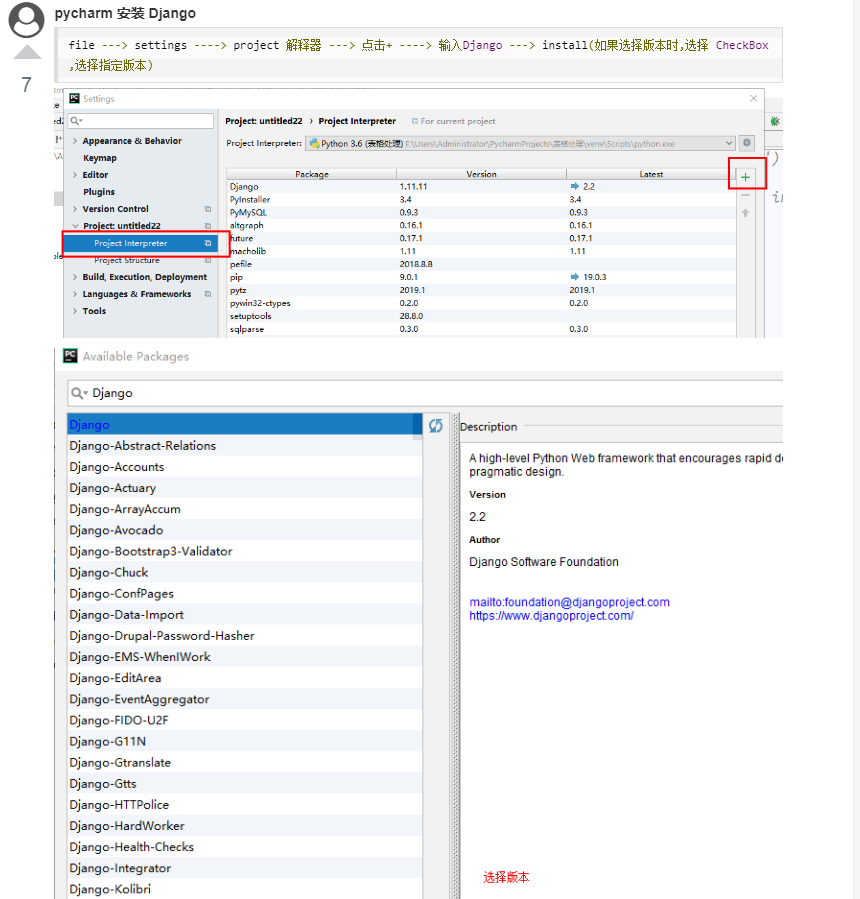The height and width of the screenshot is (899, 860).
Task: Close the Settings dialog
Action: (x=753, y=99)
